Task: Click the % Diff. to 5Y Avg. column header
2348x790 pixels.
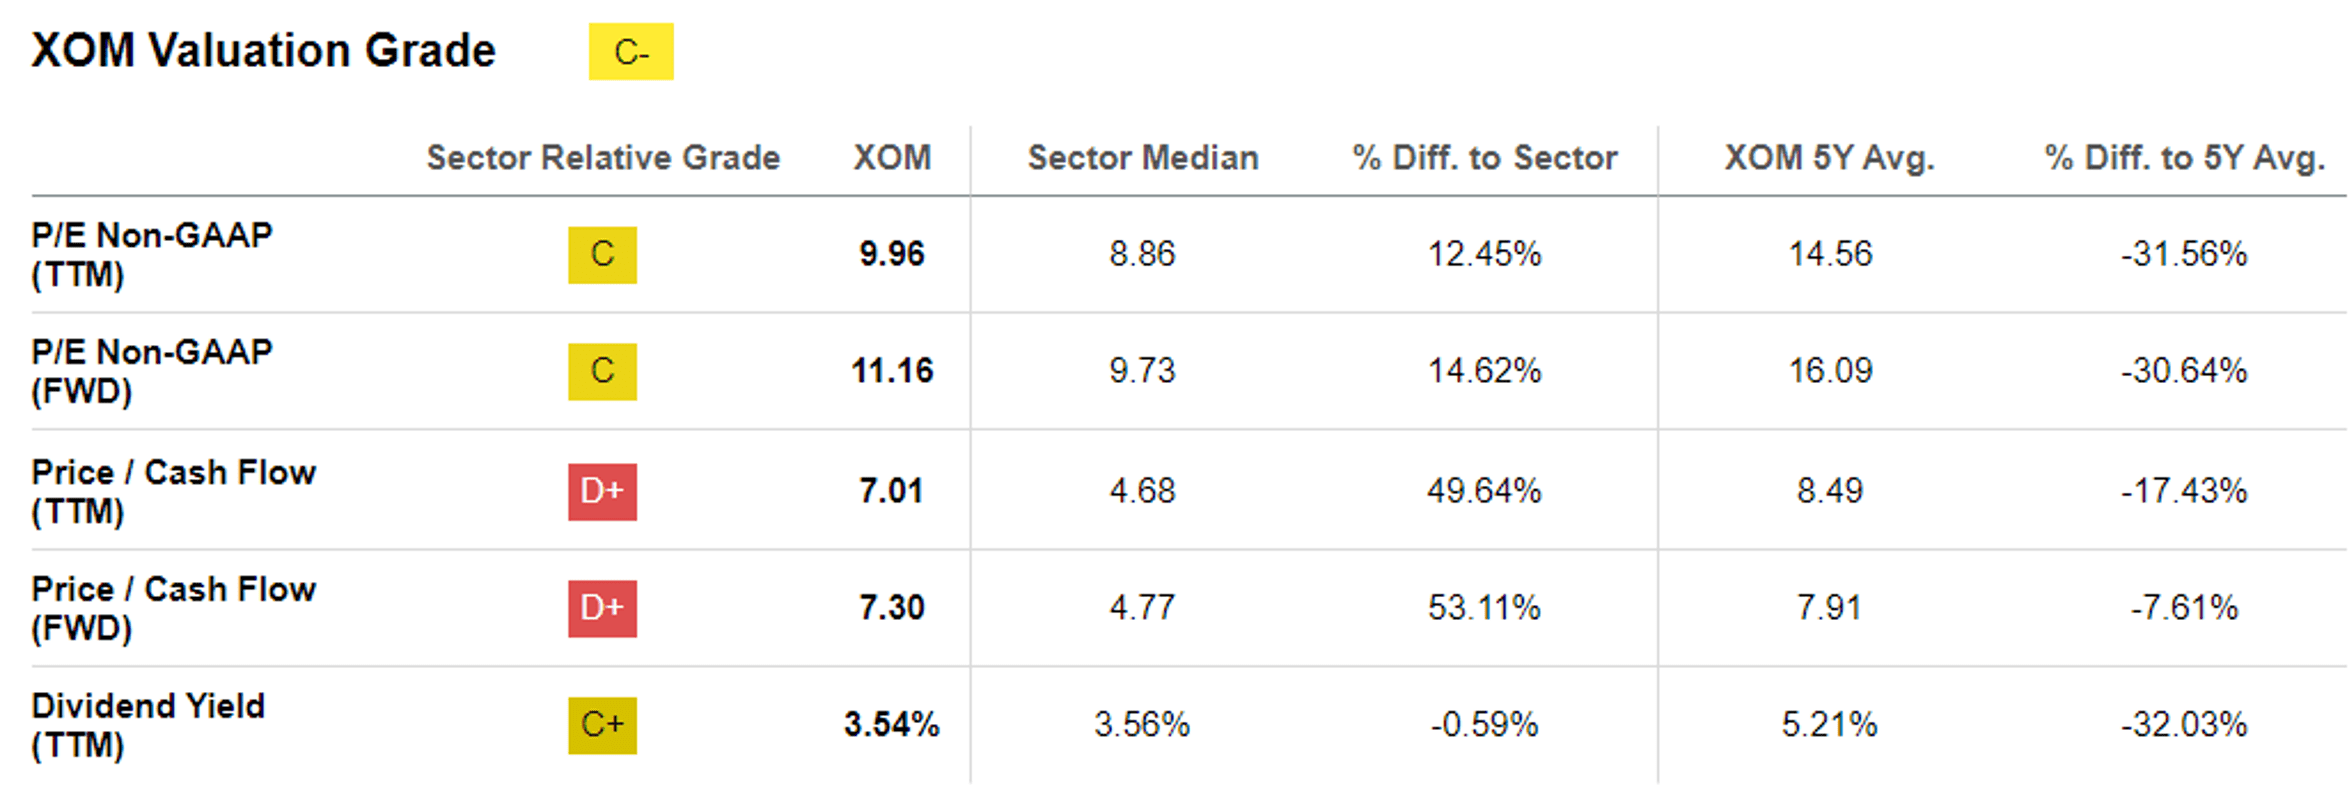Action: pyautogui.click(x=2185, y=158)
